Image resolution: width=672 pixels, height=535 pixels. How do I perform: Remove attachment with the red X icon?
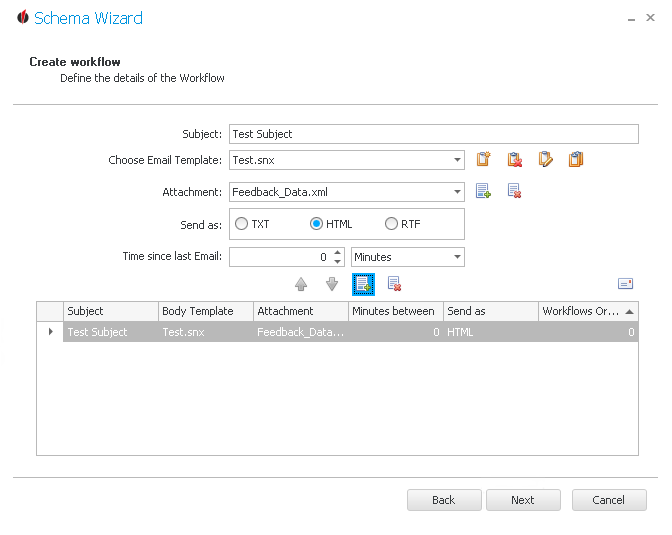tap(514, 191)
